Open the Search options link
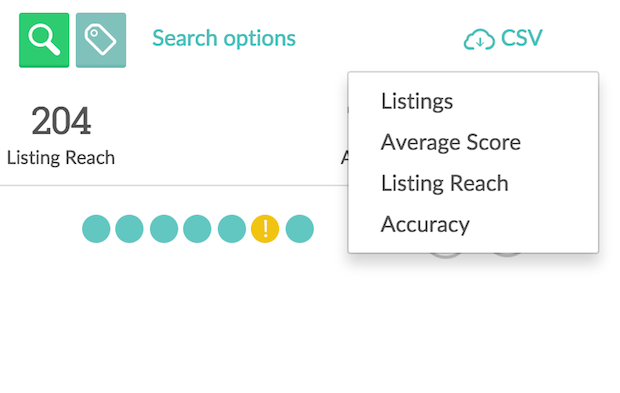Screen dimensions: 620x393 tap(224, 38)
